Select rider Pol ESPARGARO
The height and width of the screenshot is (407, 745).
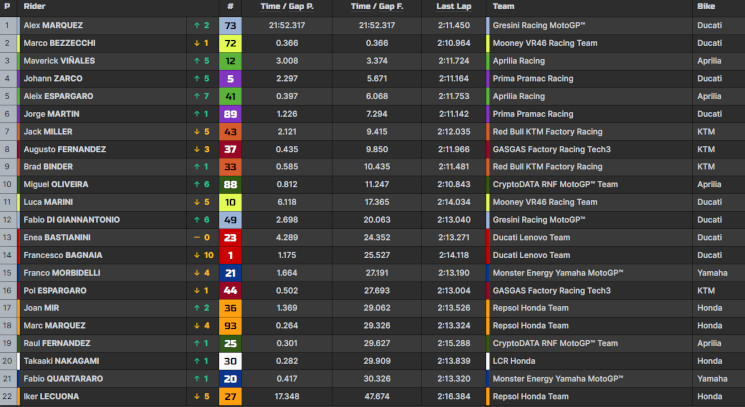tap(55, 291)
